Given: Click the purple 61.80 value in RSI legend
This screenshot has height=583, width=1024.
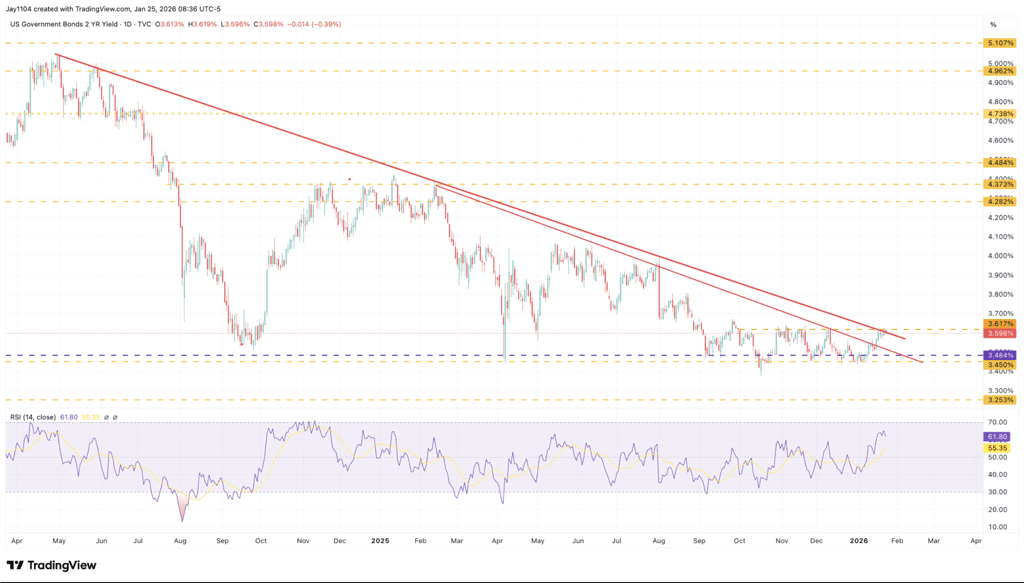Looking at the screenshot, I should pyautogui.click(x=69, y=417).
